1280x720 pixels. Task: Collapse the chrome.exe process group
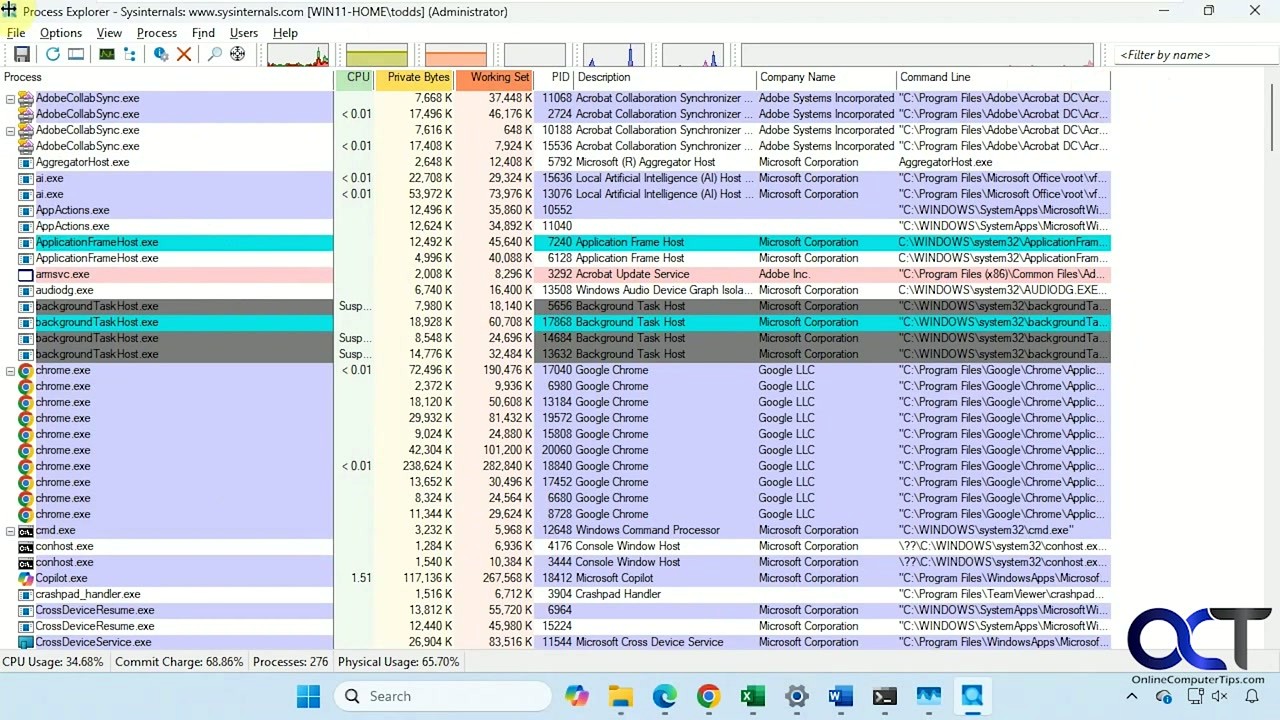9,369
